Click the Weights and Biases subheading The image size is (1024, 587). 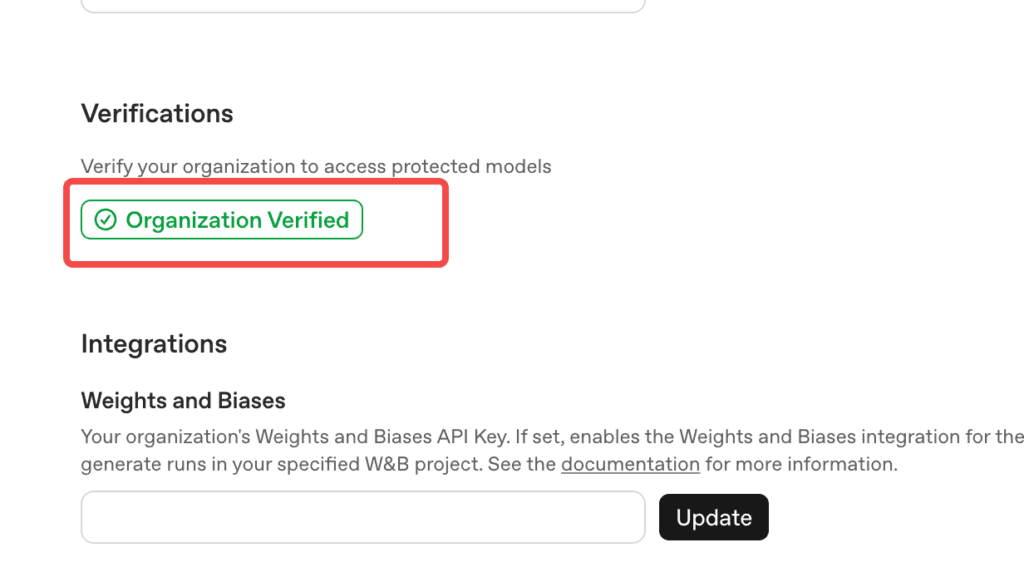pos(184,400)
